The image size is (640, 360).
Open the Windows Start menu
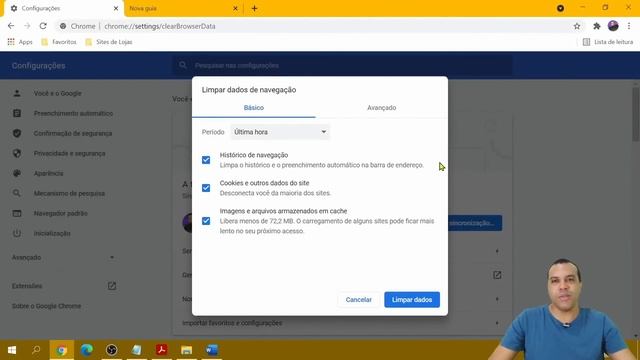(12, 350)
